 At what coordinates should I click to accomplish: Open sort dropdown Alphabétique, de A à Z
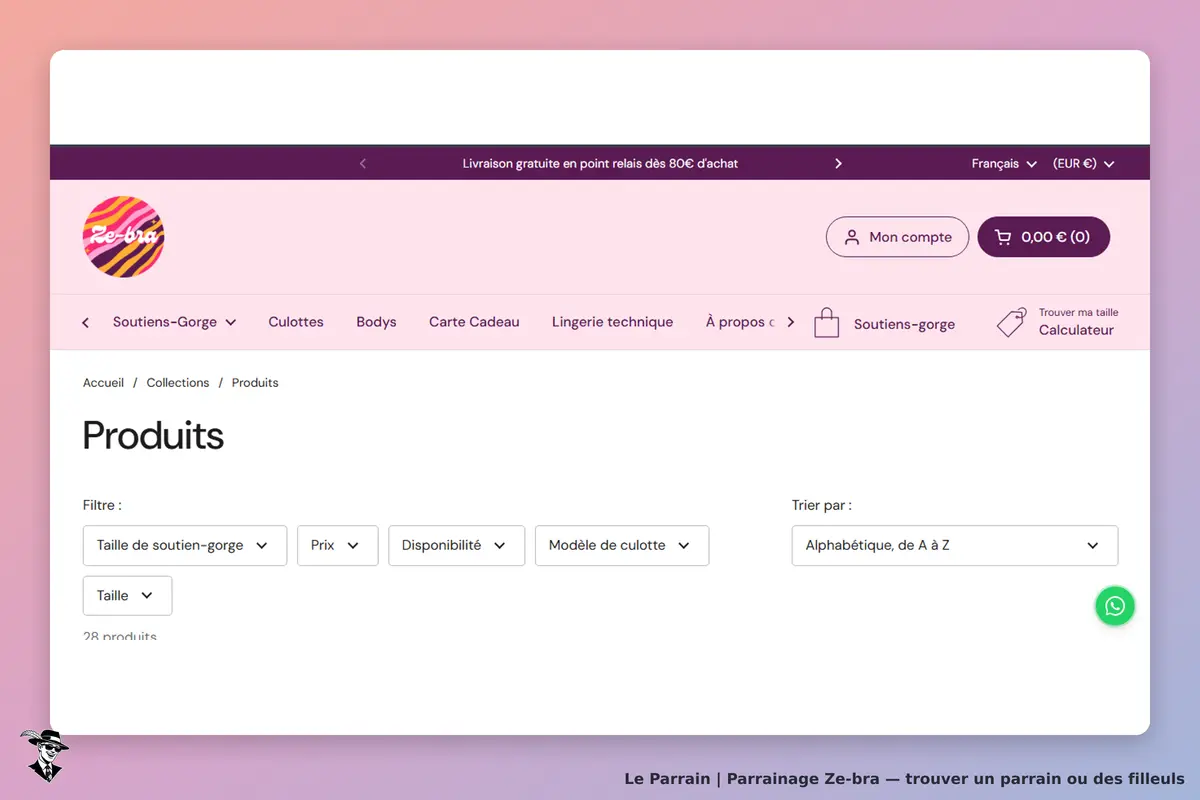955,545
